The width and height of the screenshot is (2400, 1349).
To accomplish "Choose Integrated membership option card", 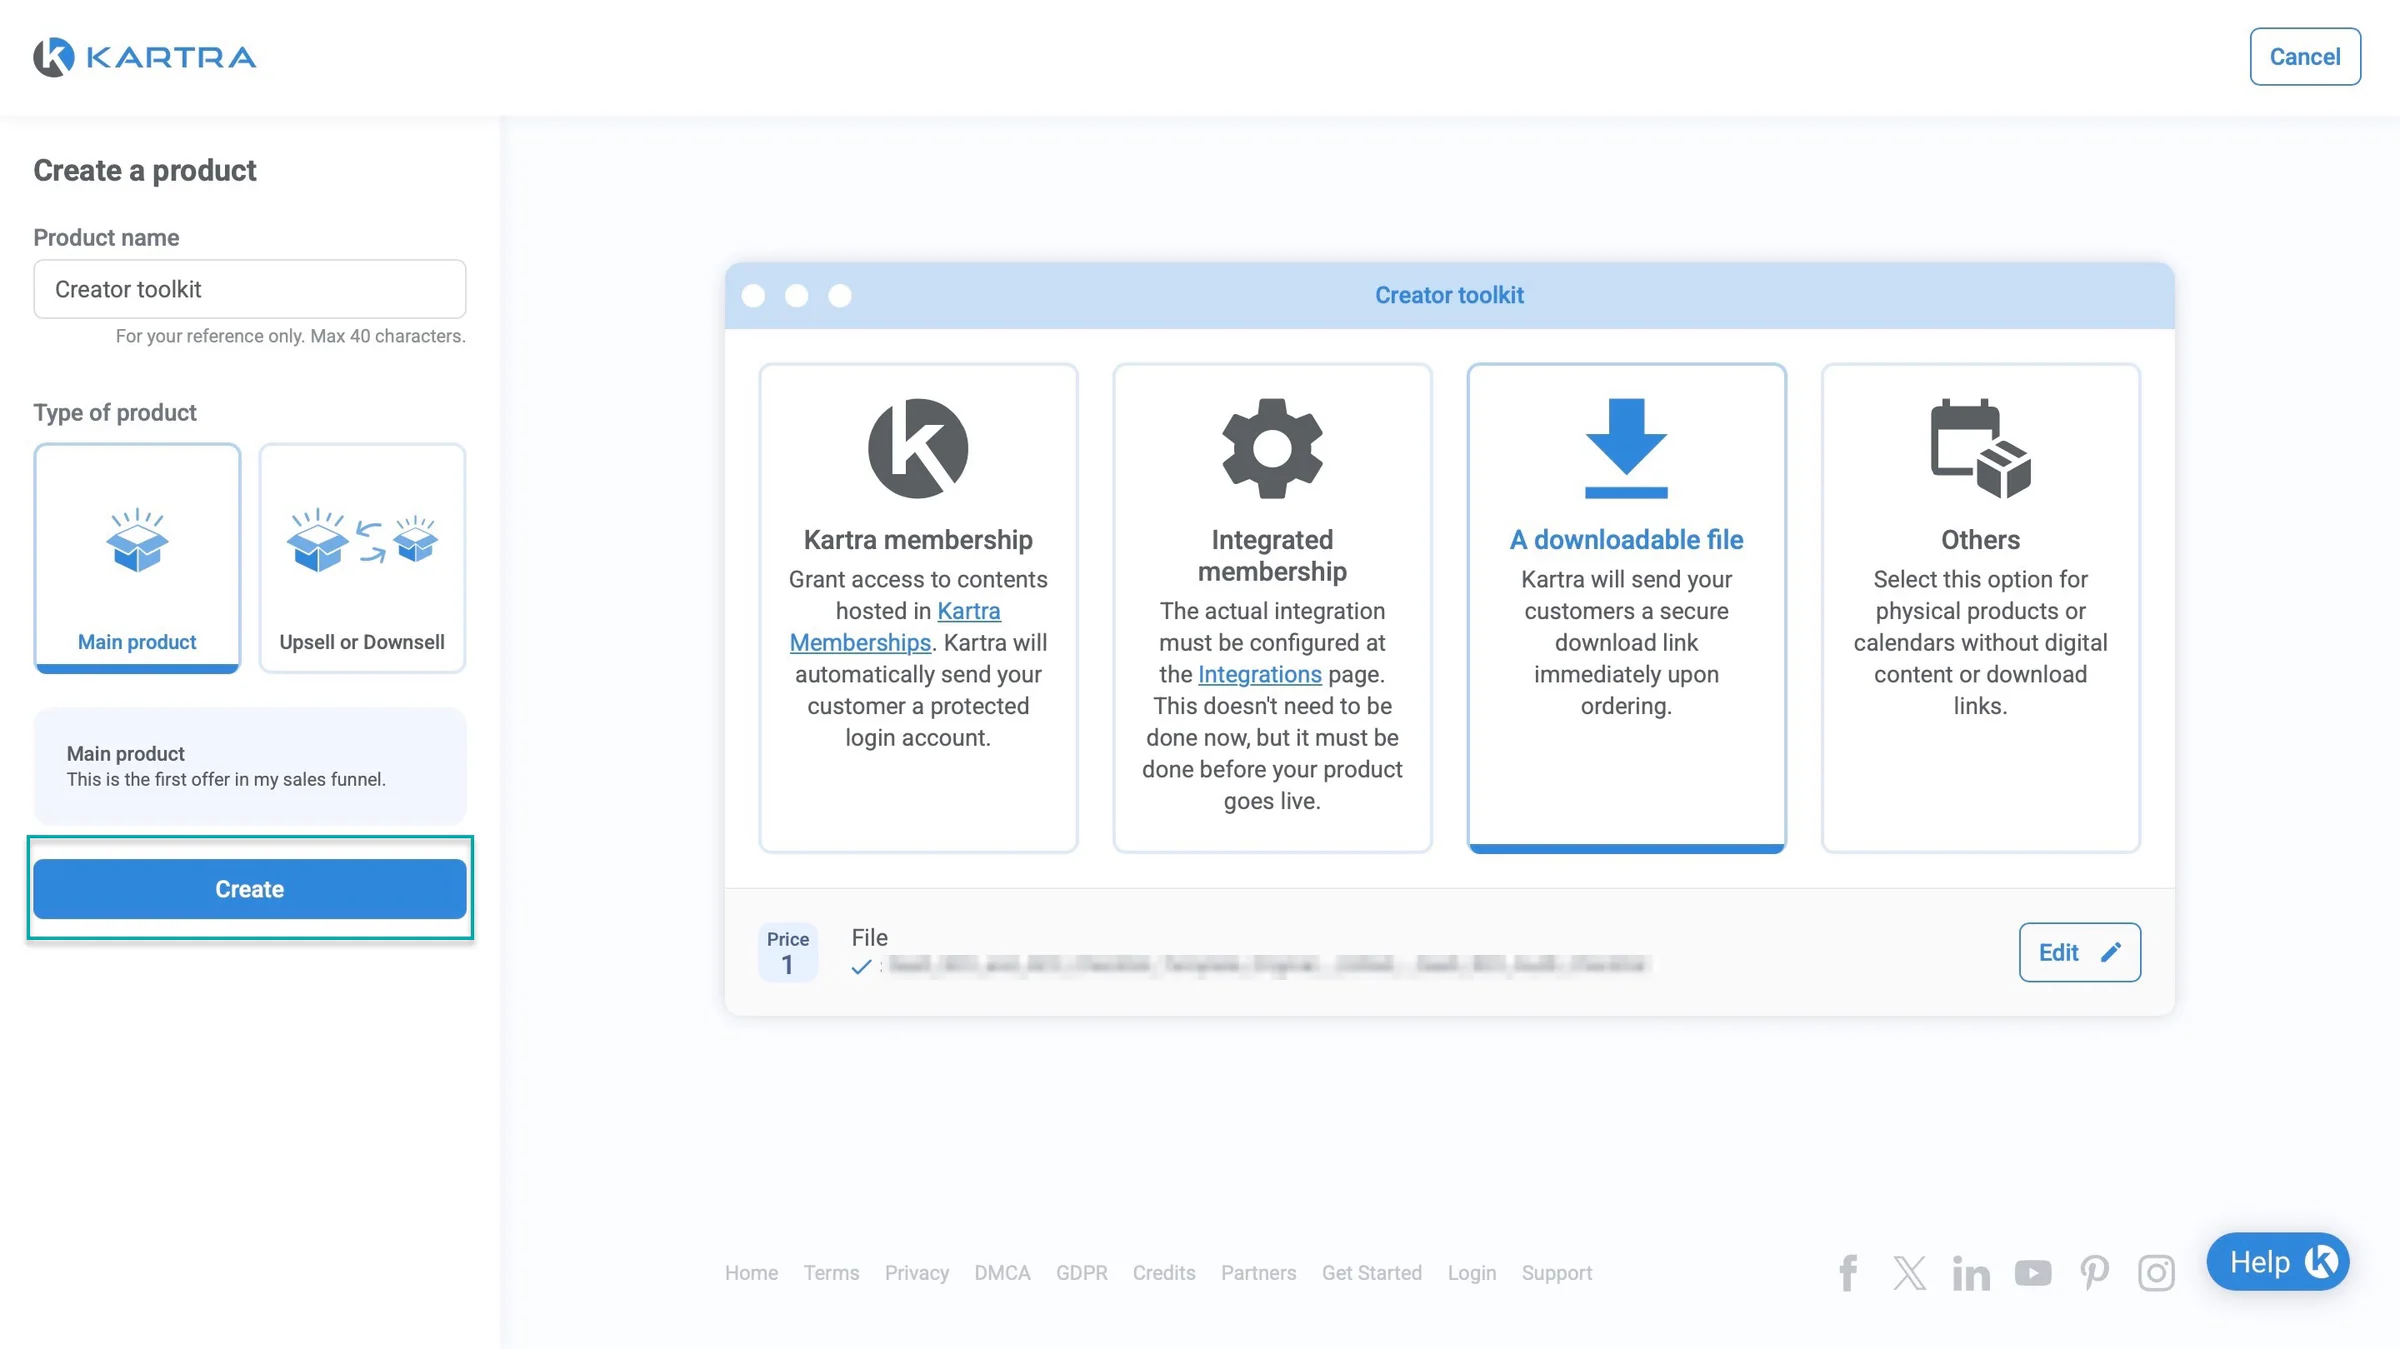I will point(1272,608).
